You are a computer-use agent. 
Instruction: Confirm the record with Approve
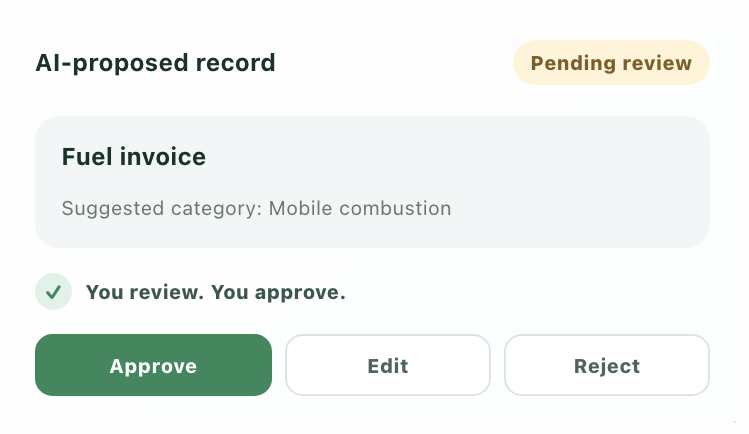point(153,365)
